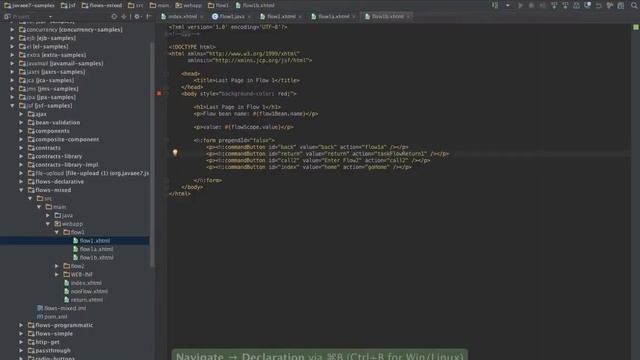Select flows-mixed.iml in the project tree
The image size is (640, 360).
tap(62, 308)
